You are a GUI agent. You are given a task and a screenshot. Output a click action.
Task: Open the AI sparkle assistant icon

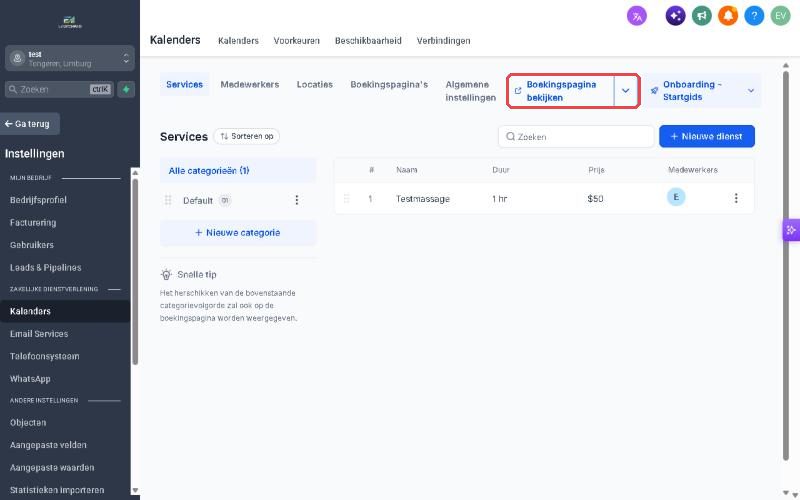point(675,16)
